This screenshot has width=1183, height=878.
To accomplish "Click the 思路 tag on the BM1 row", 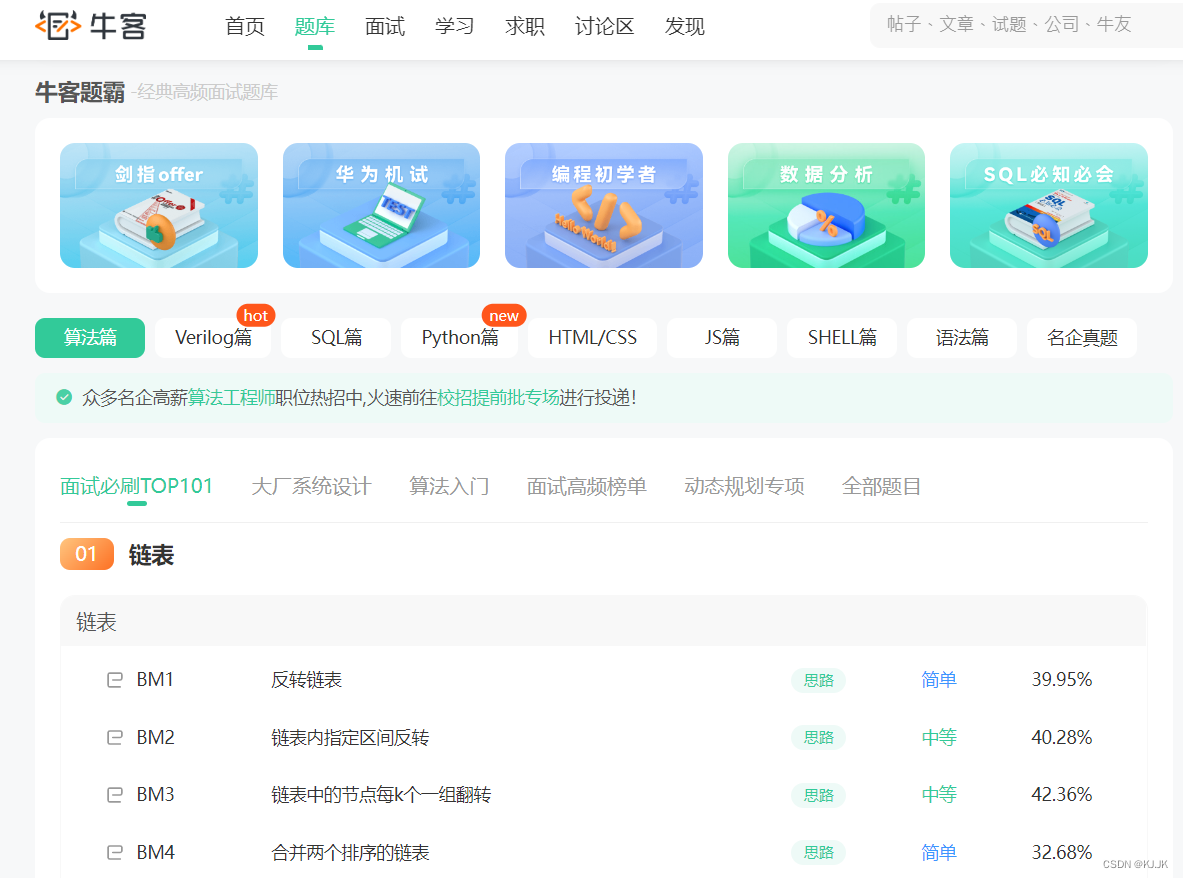I will (x=819, y=680).
